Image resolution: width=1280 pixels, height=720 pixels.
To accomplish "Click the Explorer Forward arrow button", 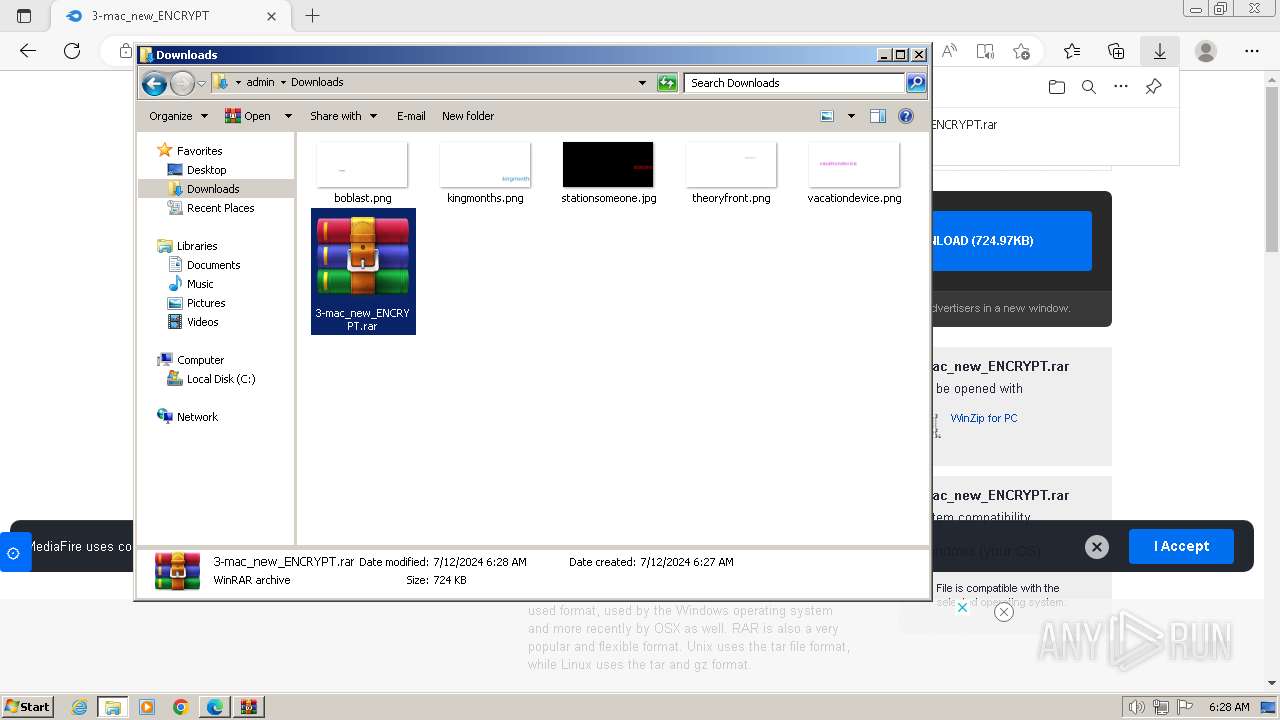I will tap(182, 83).
